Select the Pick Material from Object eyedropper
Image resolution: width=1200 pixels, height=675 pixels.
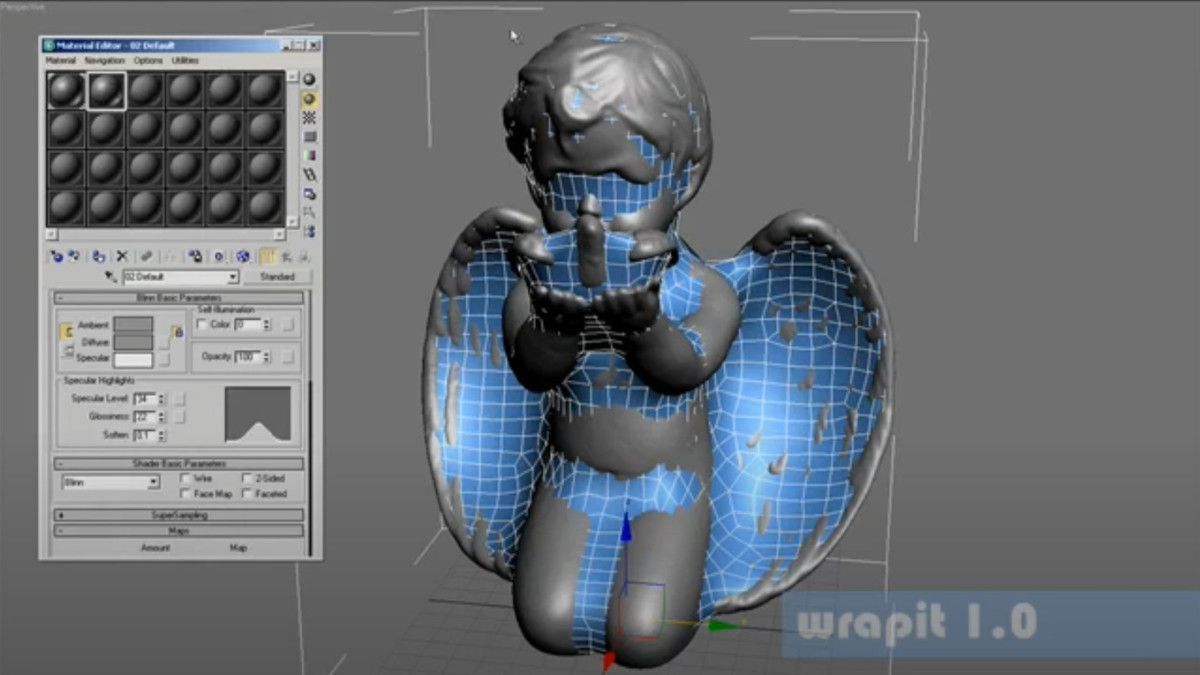click(110, 276)
